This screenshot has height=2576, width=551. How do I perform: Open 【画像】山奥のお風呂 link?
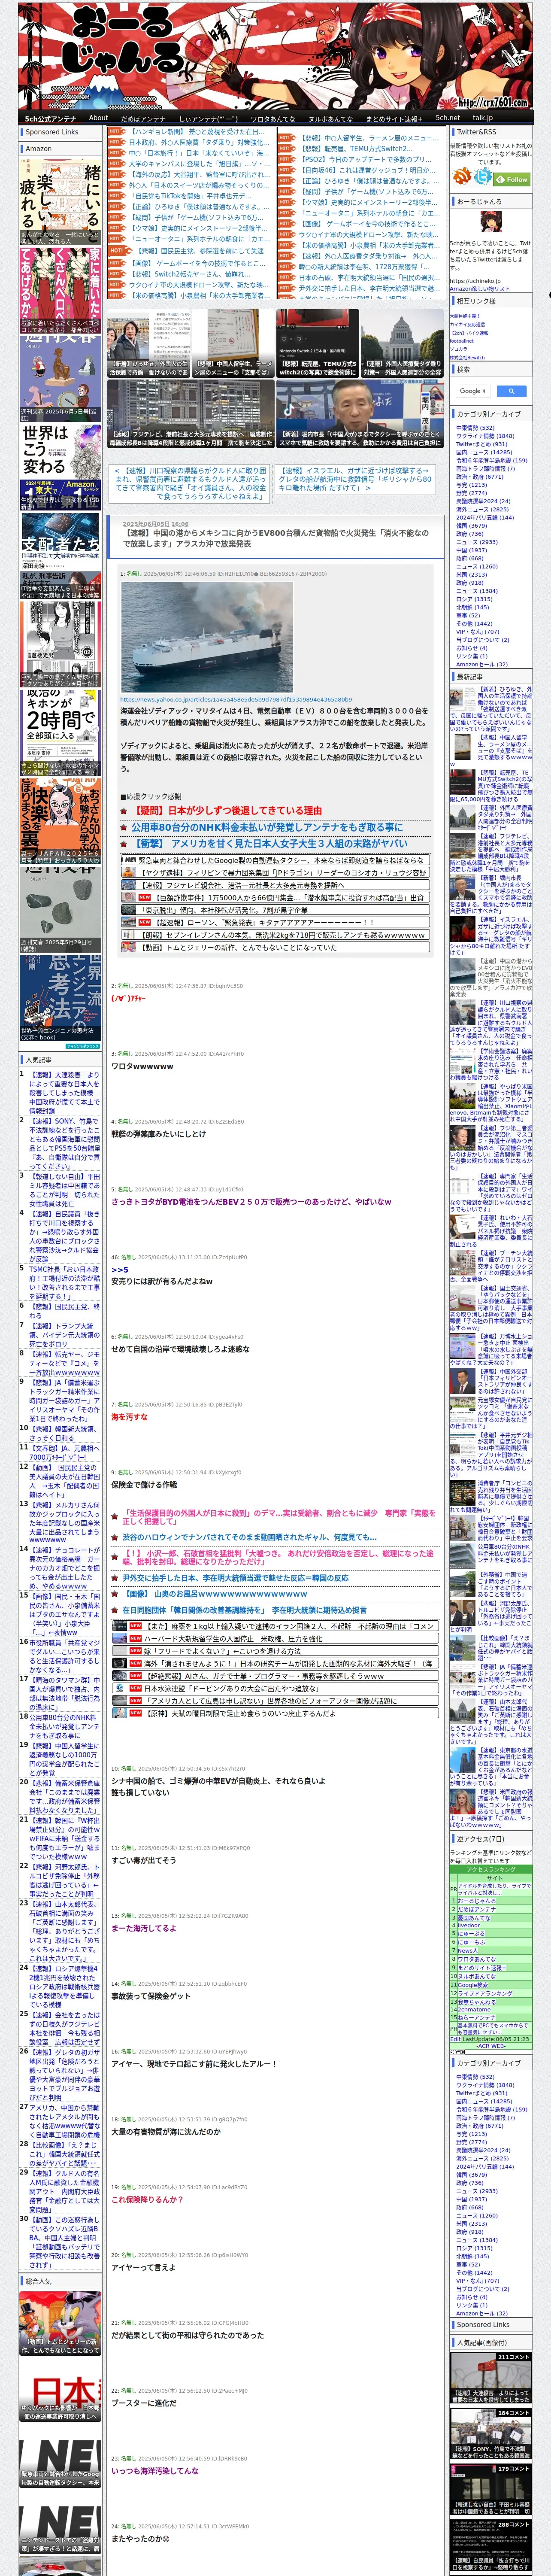pyautogui.click(x=215, y=1594)
